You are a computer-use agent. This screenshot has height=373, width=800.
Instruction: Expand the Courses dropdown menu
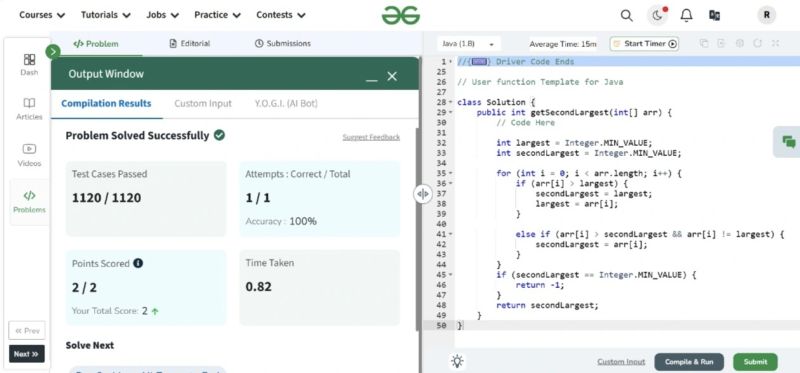[42, 15]
